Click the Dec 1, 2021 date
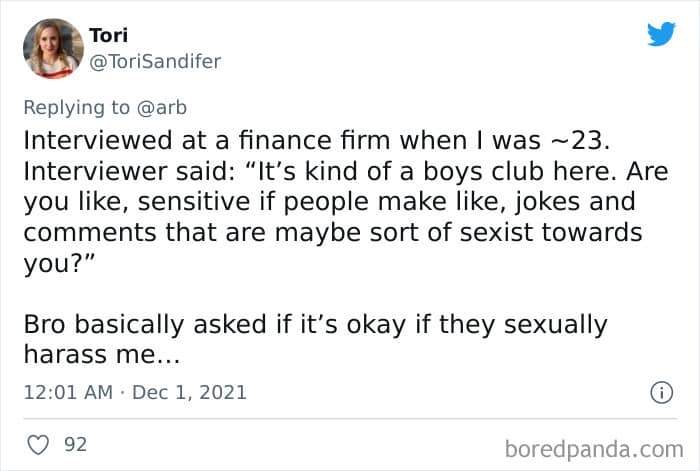Image resolution: width=700 pixels, height=471 pixels. (189, 393)
